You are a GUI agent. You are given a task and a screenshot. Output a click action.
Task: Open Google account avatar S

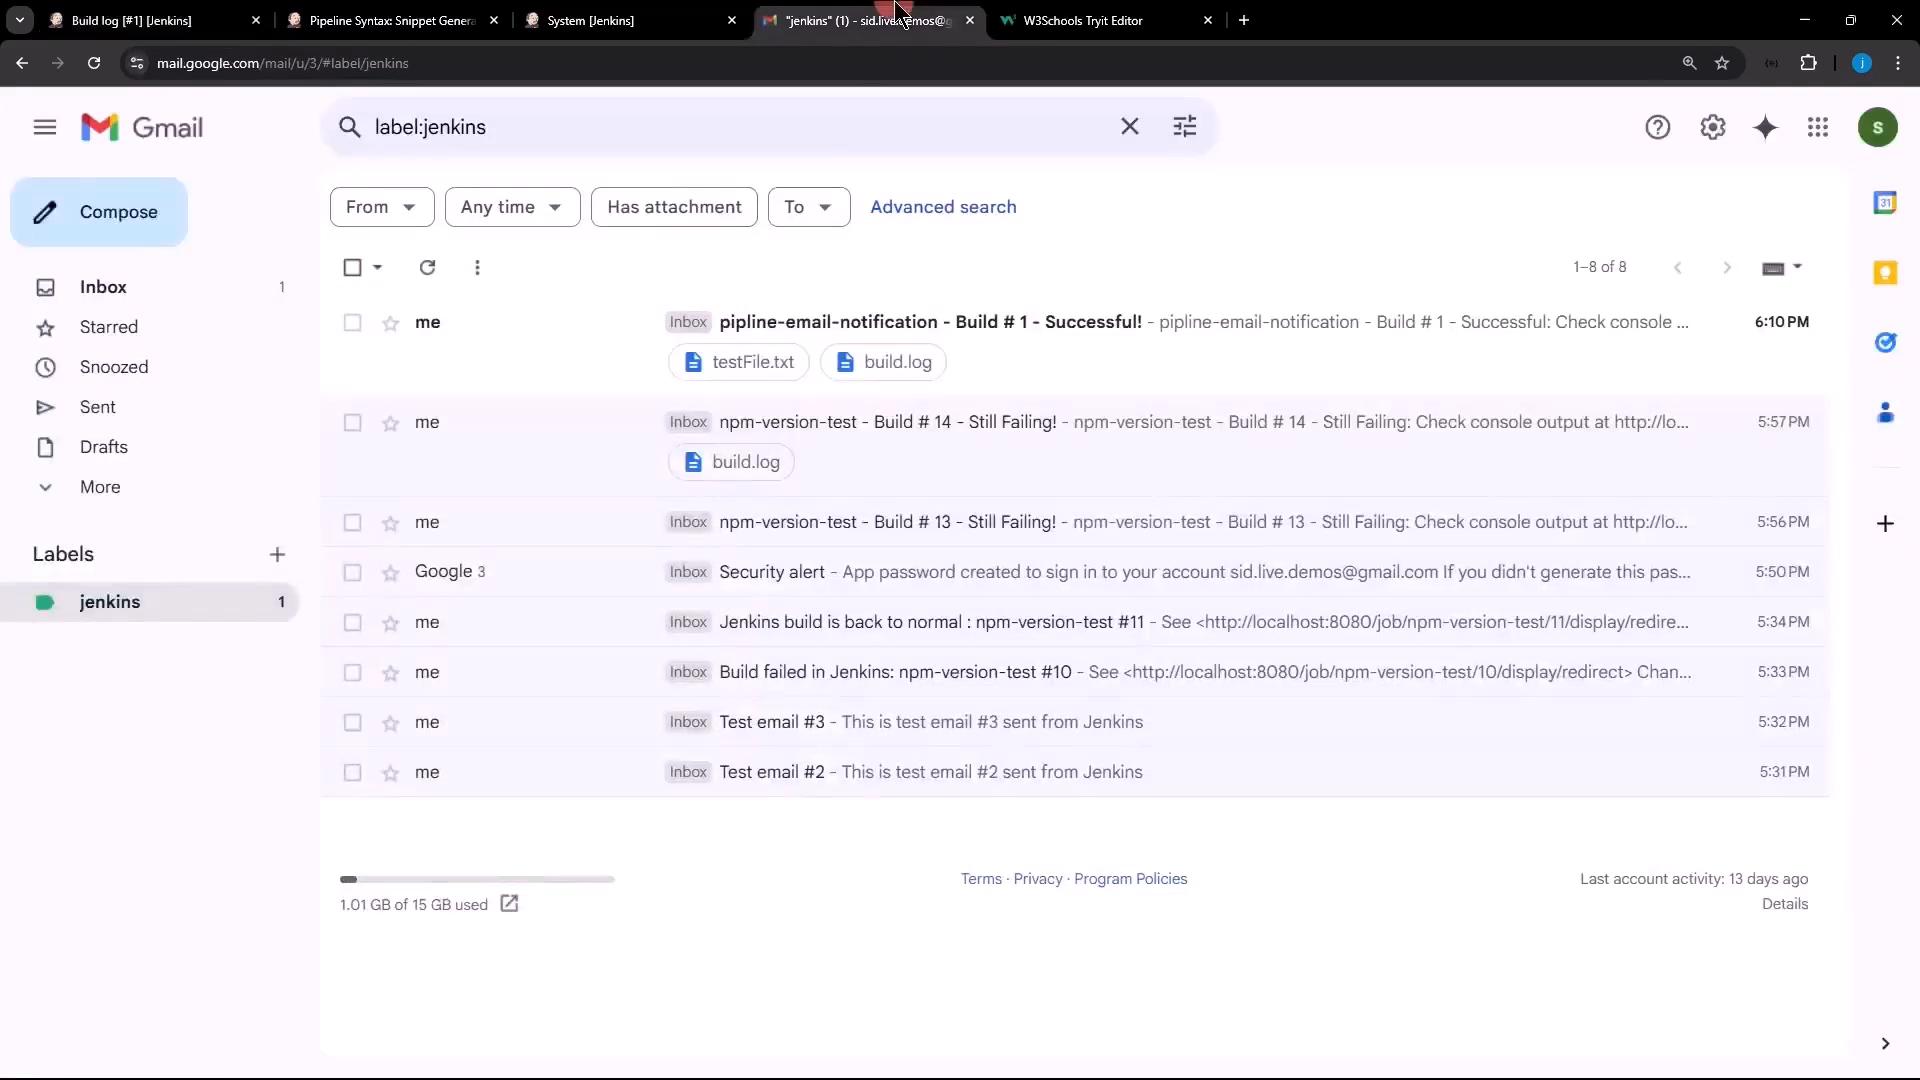coord(1877,127)
